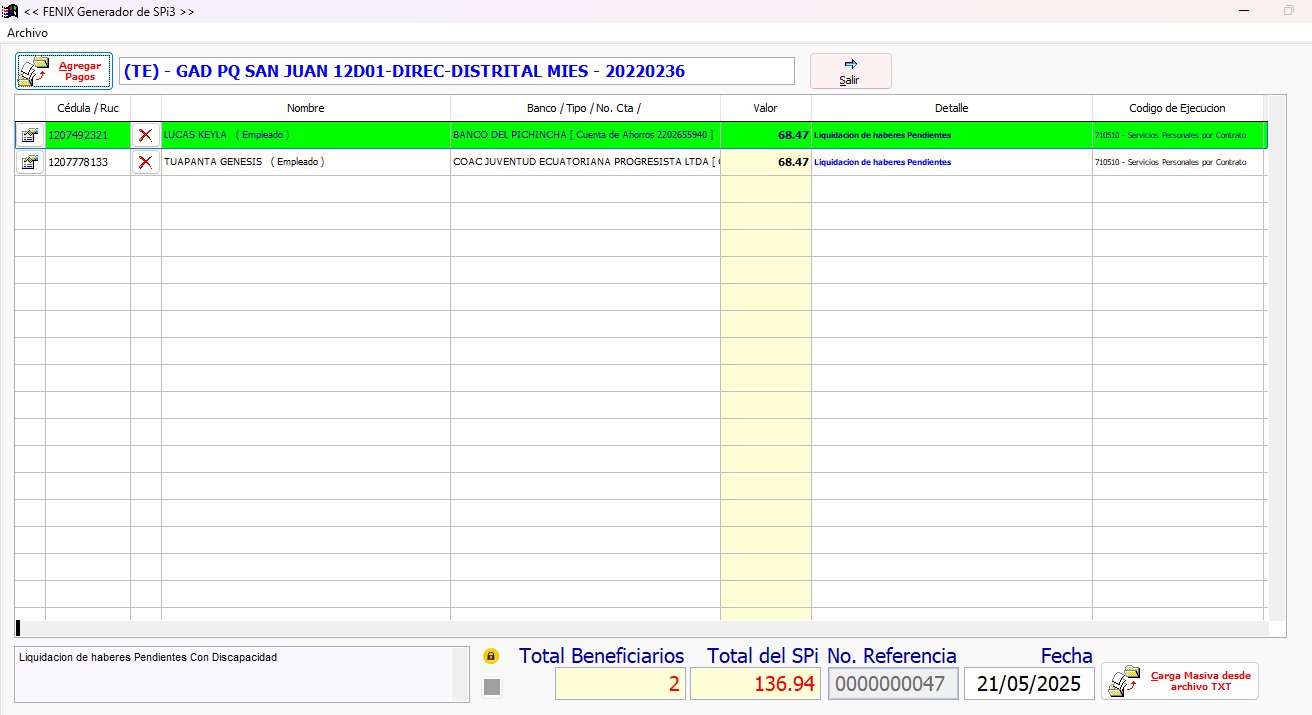Click the Total del SPi value 136.94

pyautogui.click(x=755, y=684)
